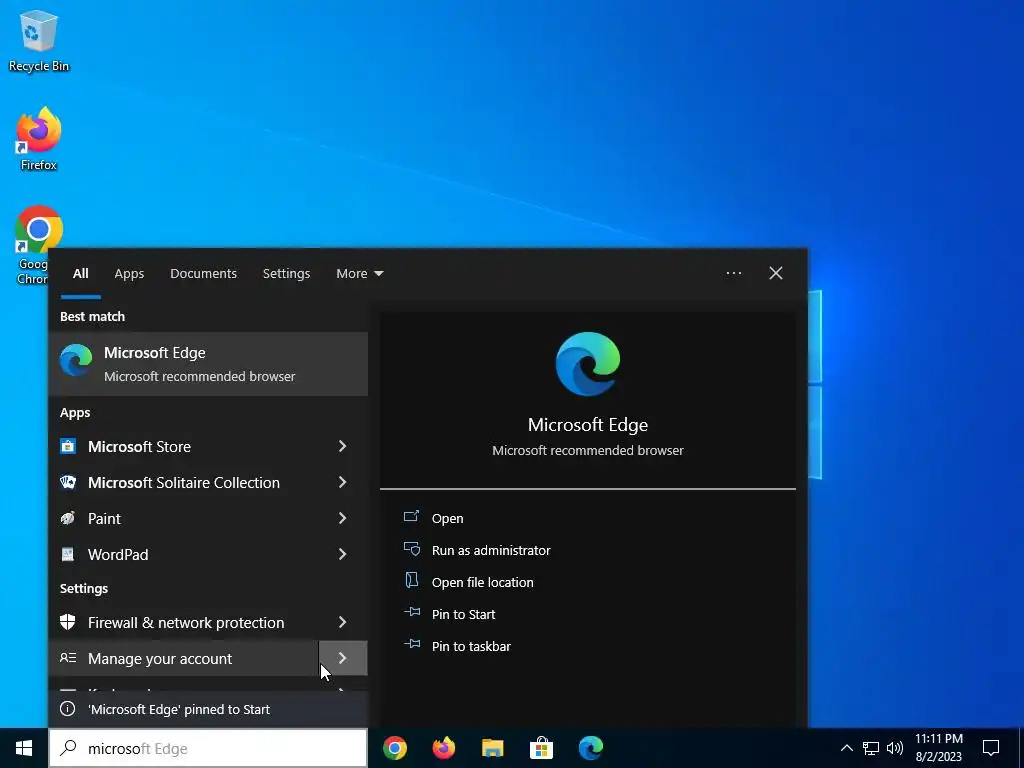Open Firewall & network protection setting
The image size is (1024, 768).
click(x=184, y=622)
